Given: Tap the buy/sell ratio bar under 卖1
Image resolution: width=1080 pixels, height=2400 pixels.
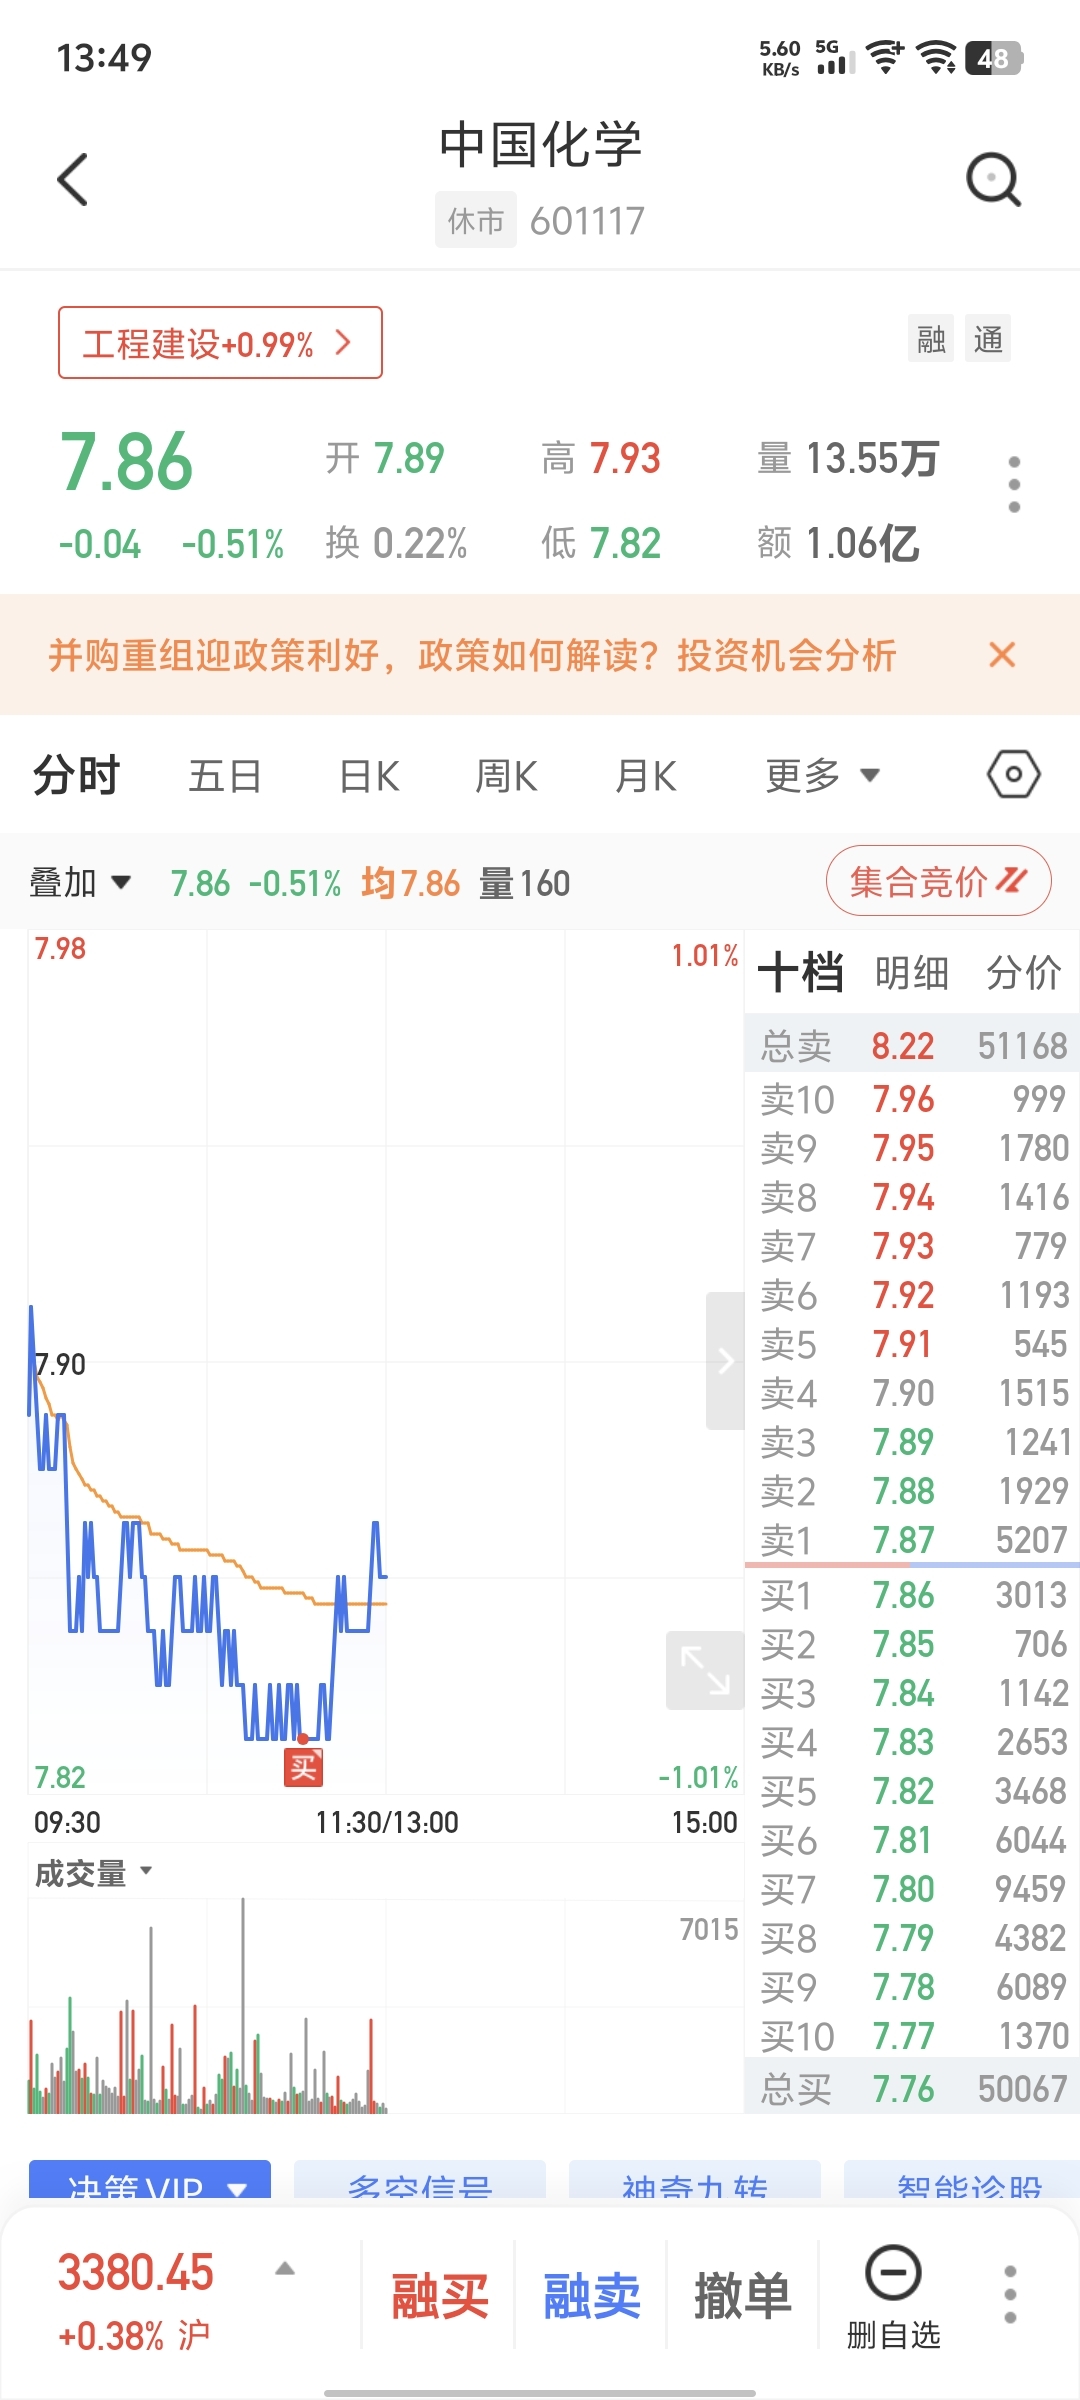Looking at the screenshot, I should pos(912,1565).
